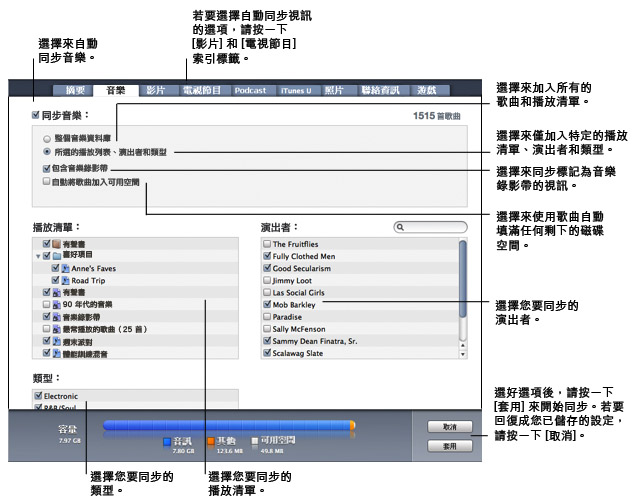
Task: Uncheck Sammy Dean Finatra, Sr. checkbox
Action: point(267,340)
